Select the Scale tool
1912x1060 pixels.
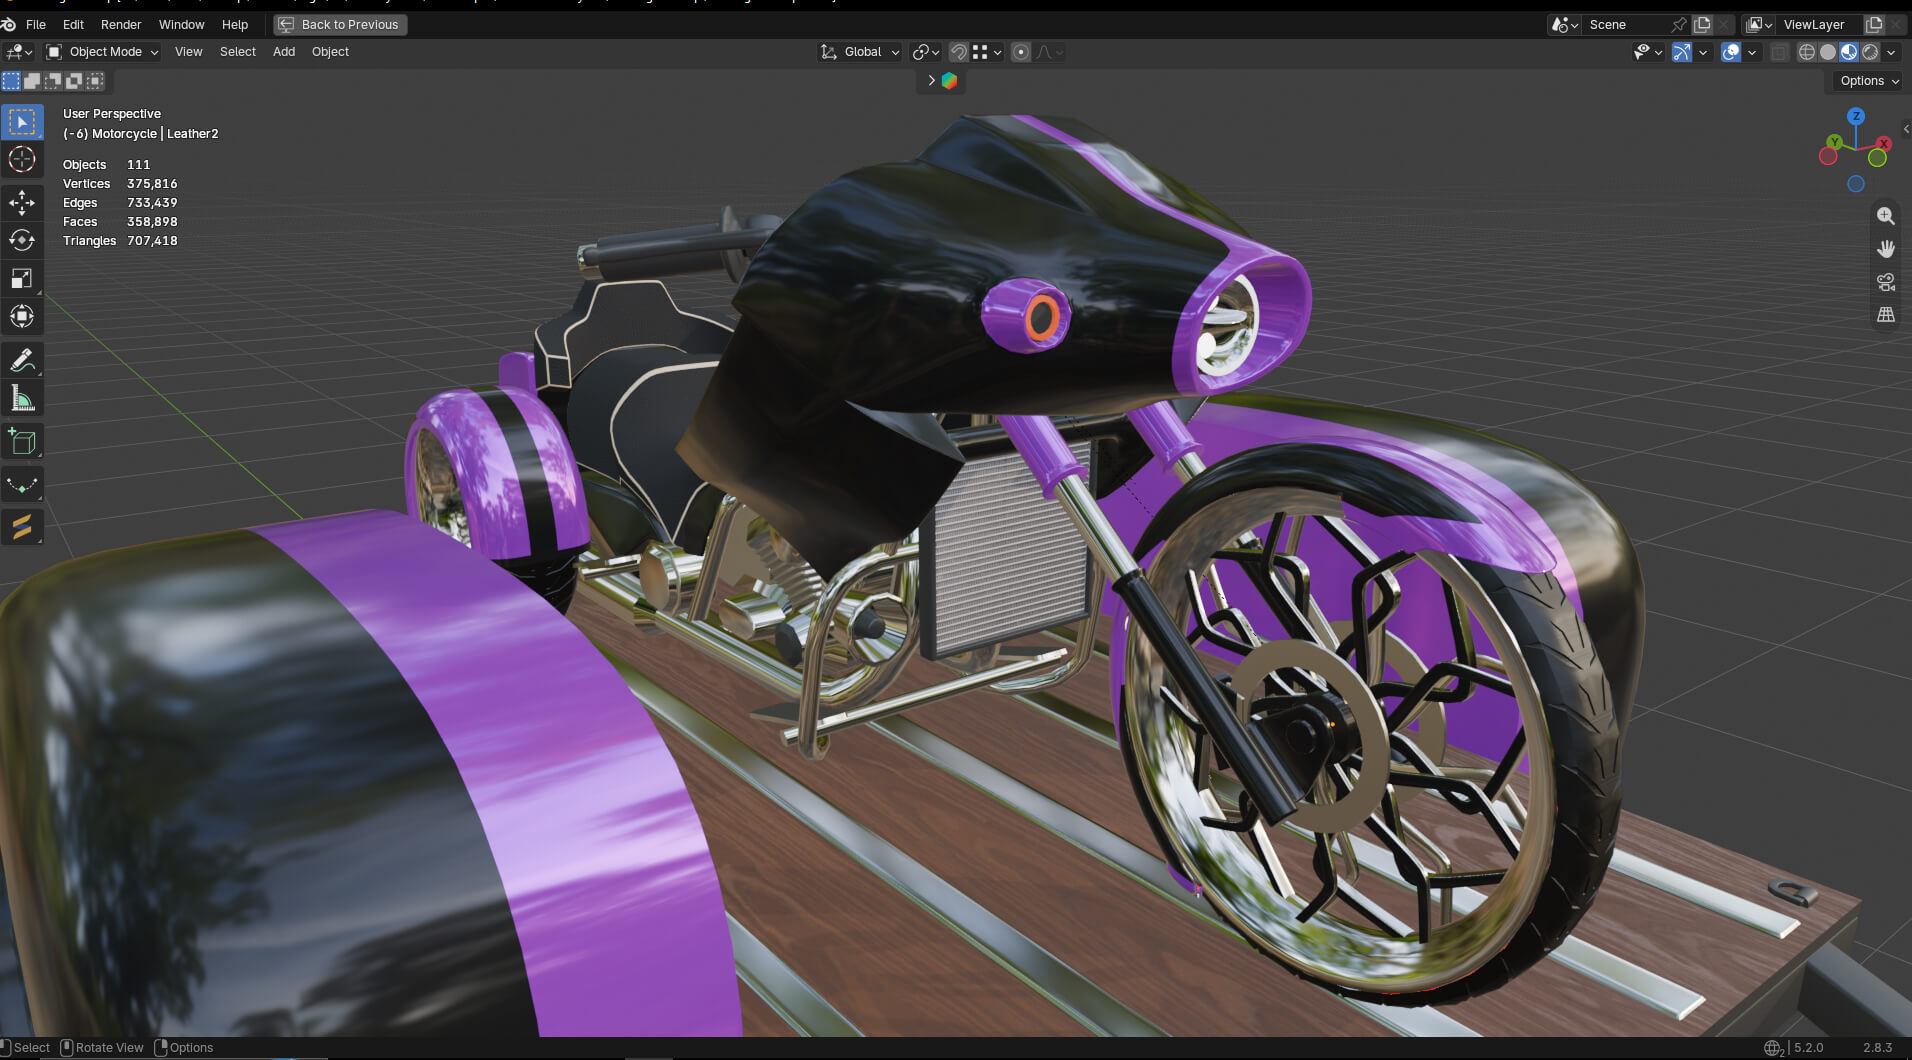22,278
